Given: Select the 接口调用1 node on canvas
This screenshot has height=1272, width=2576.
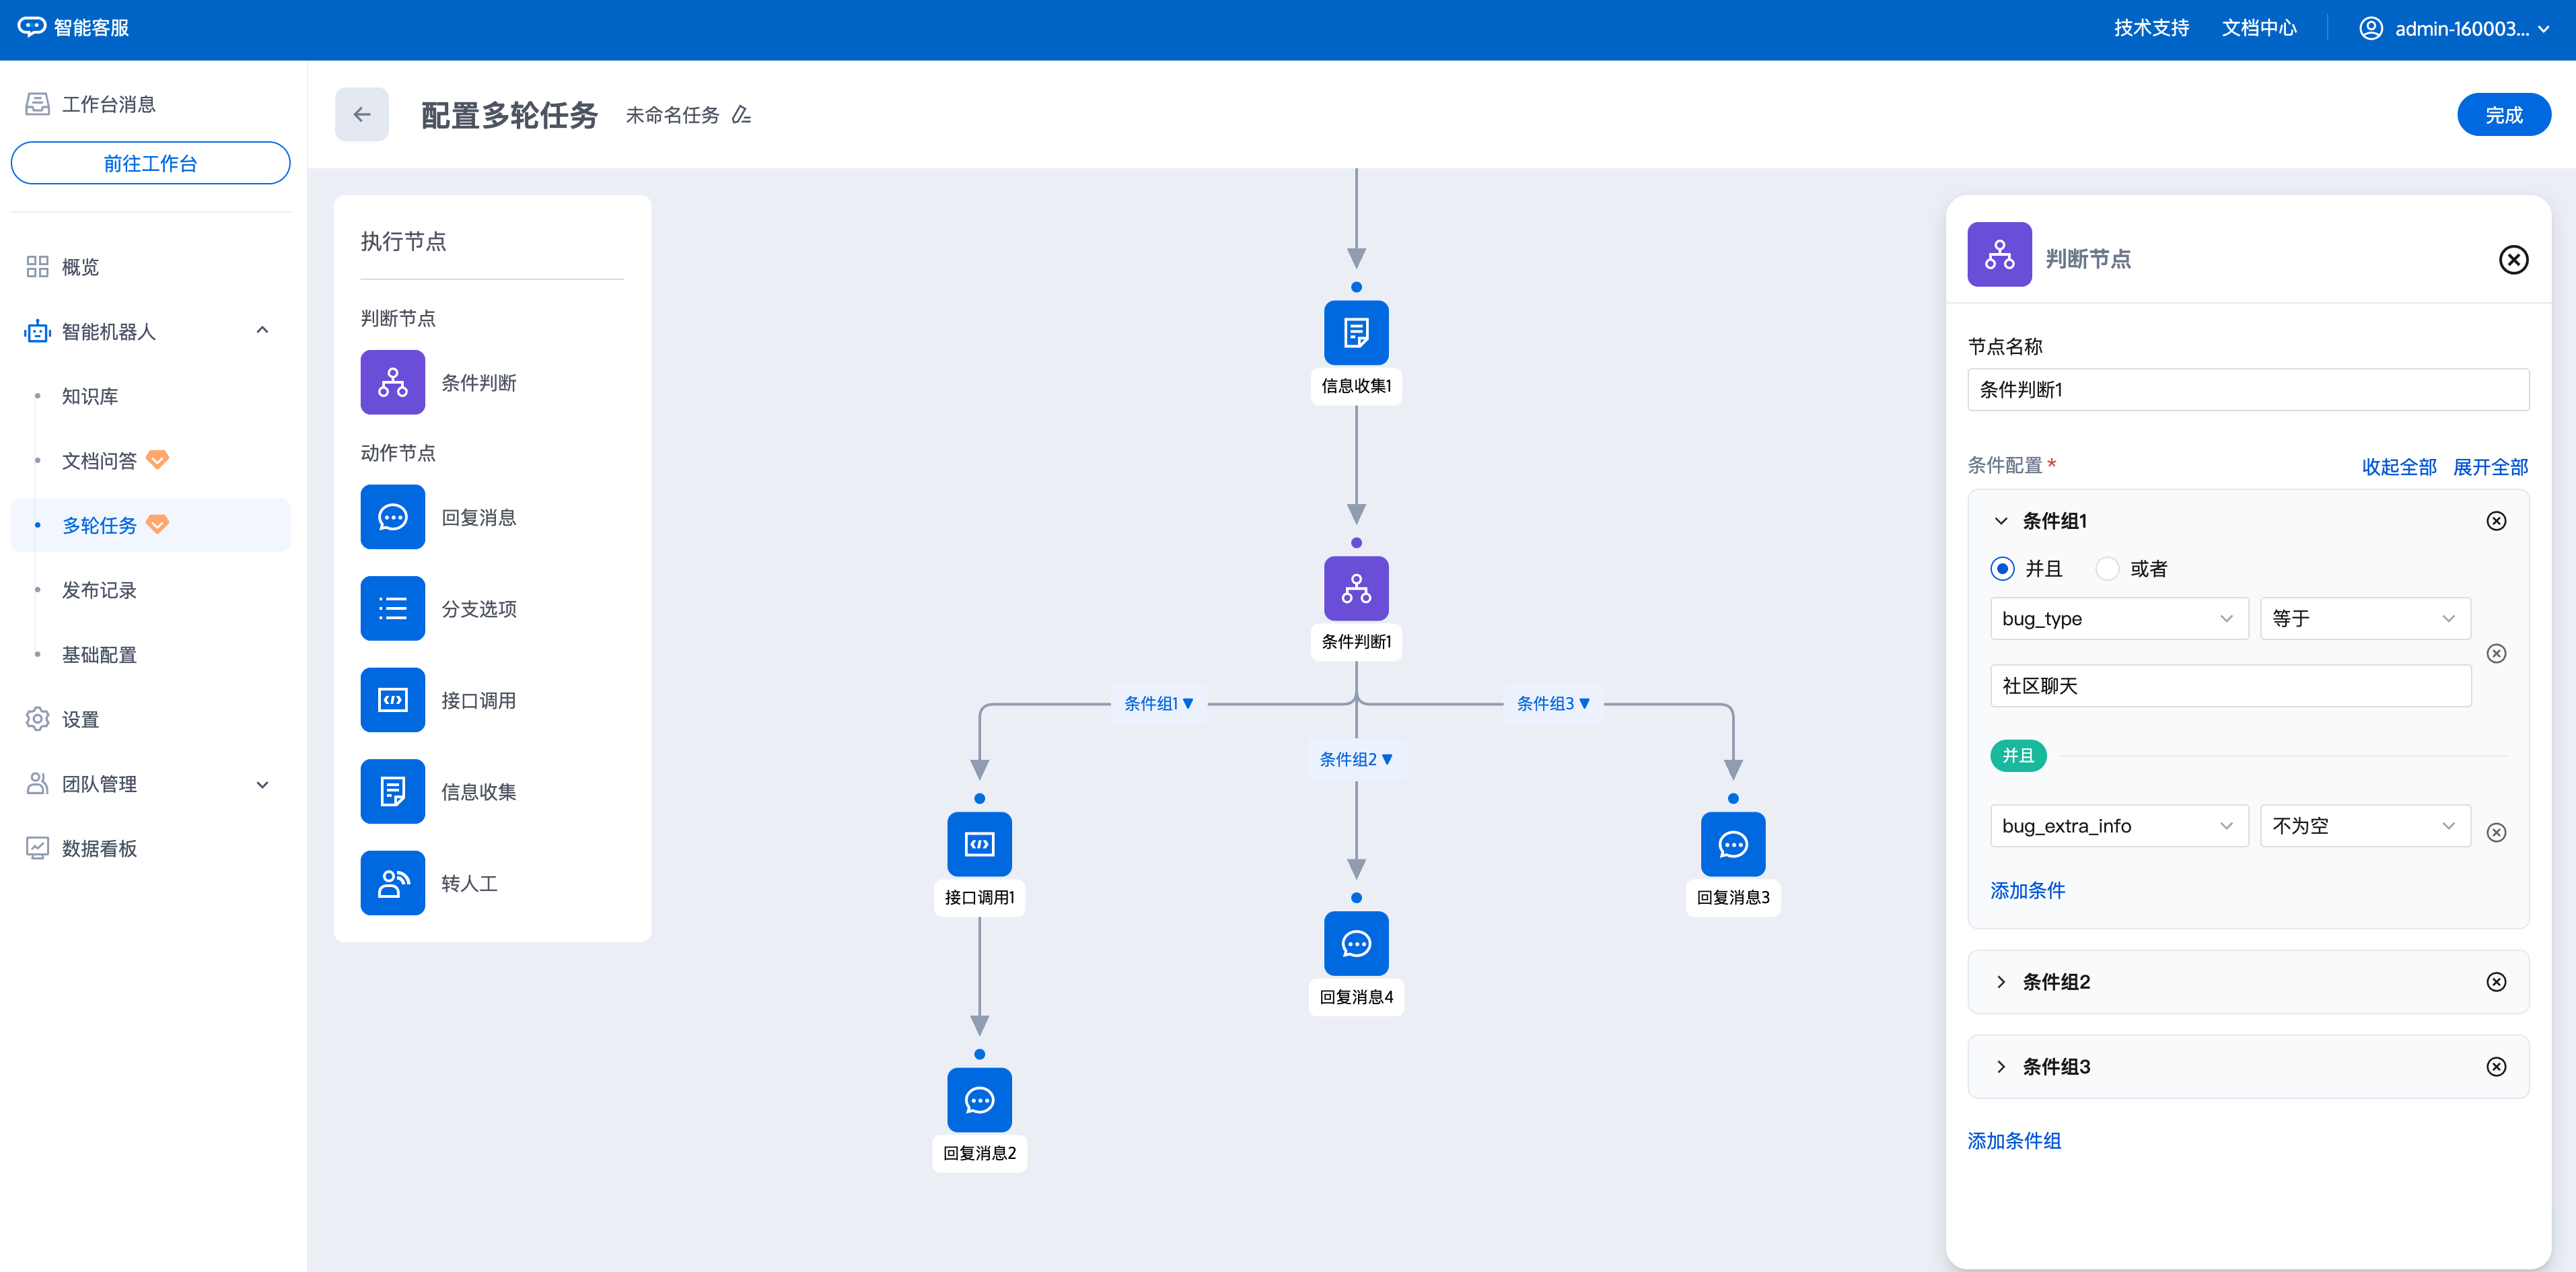Looking at the screenshot, I should tap(979, 844).
